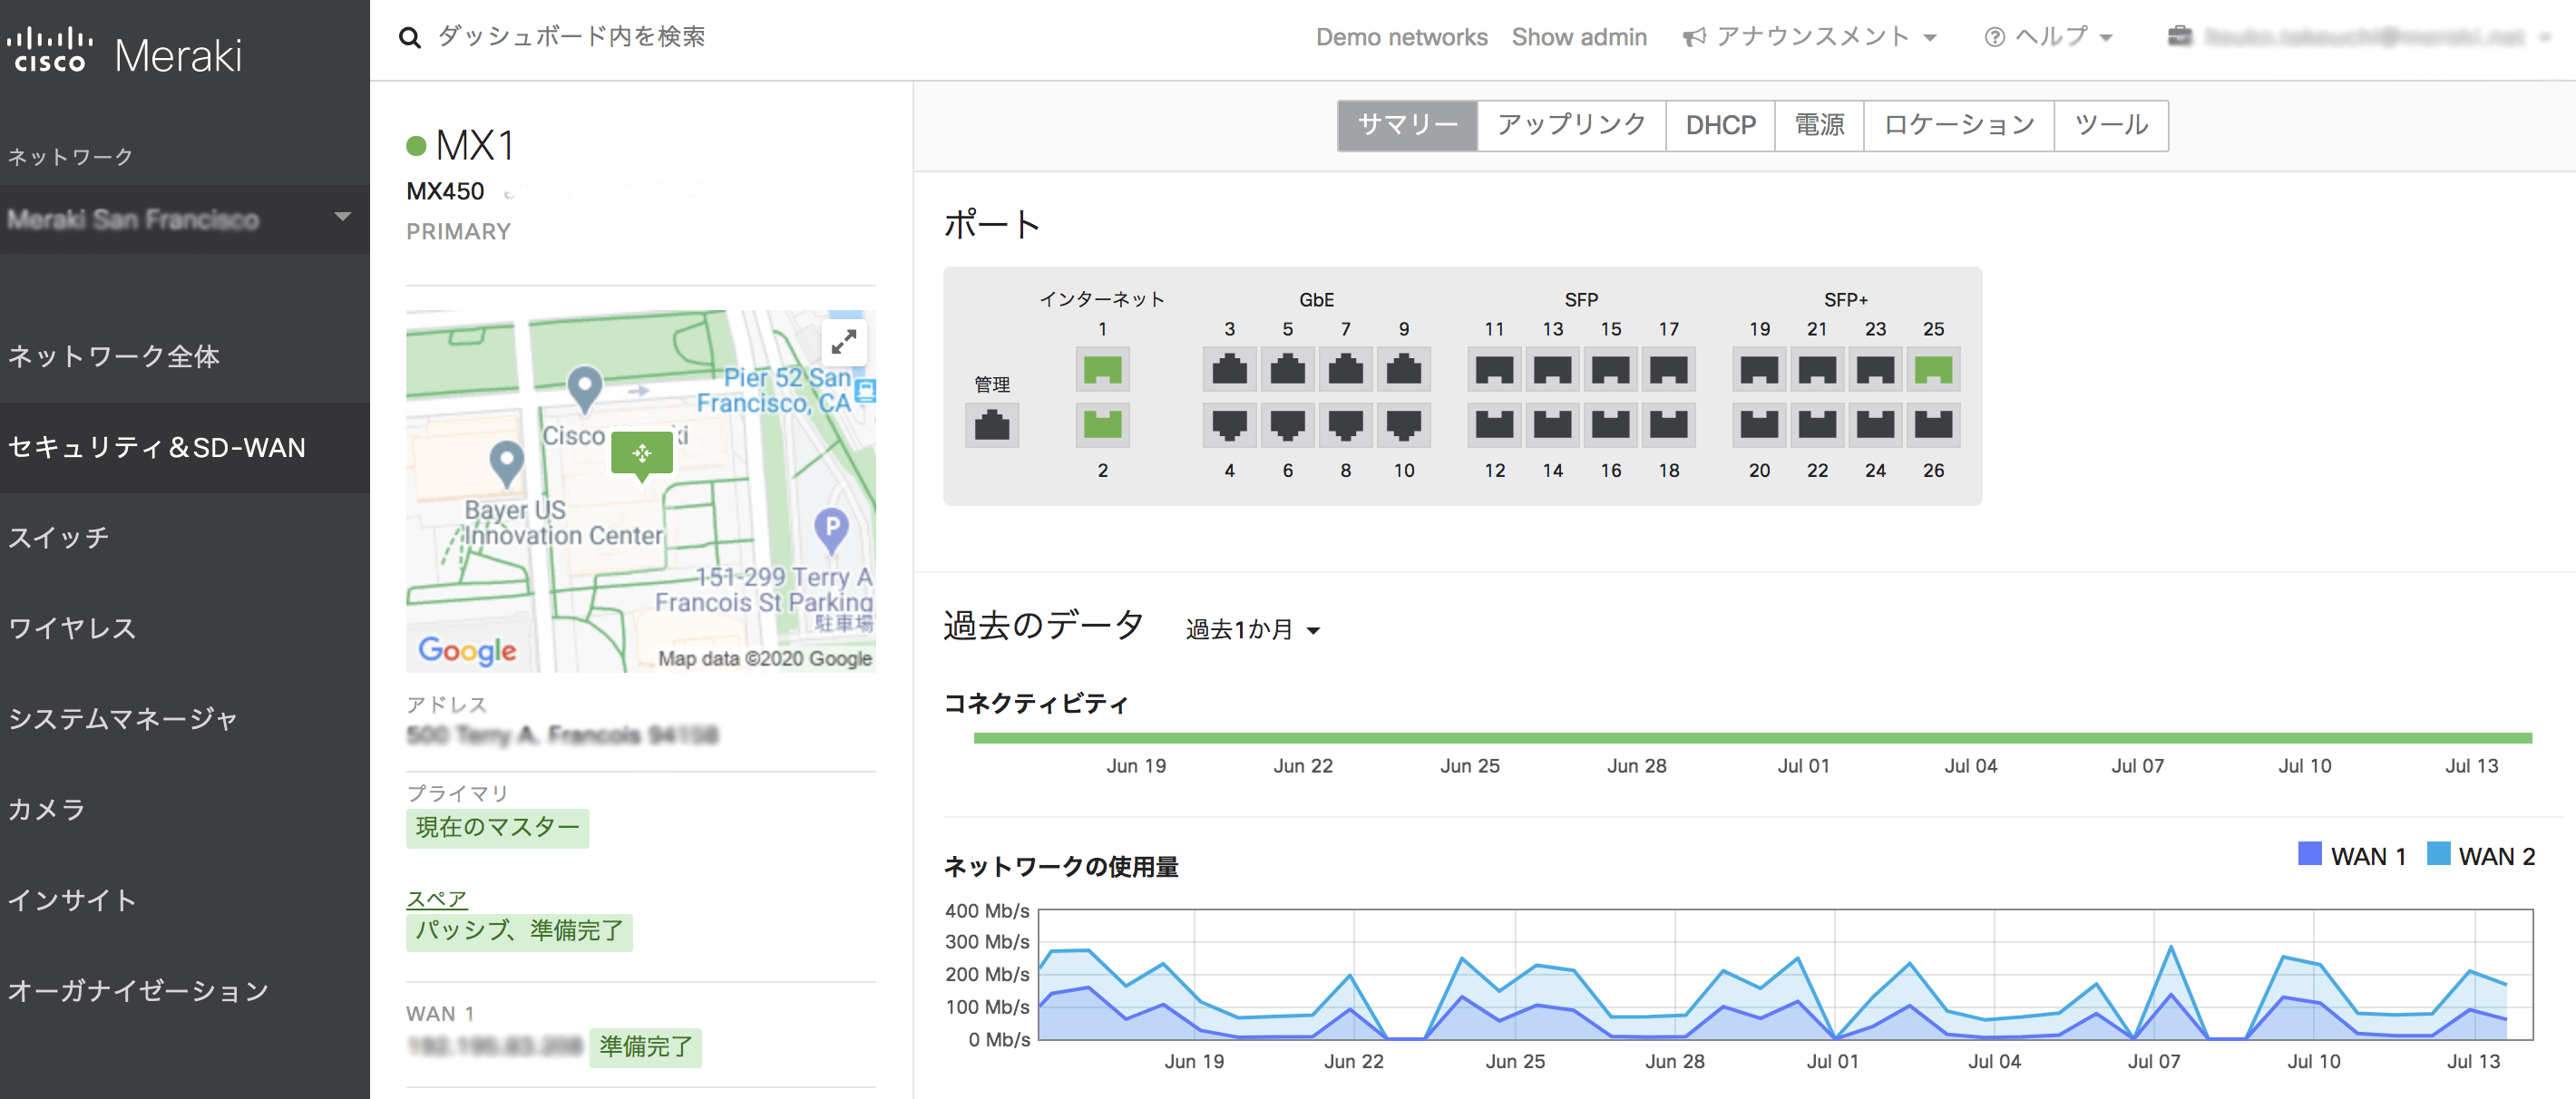Select SFP port 12 icon
This screenshot has width=2576, height=1099.
(1494, 424)
